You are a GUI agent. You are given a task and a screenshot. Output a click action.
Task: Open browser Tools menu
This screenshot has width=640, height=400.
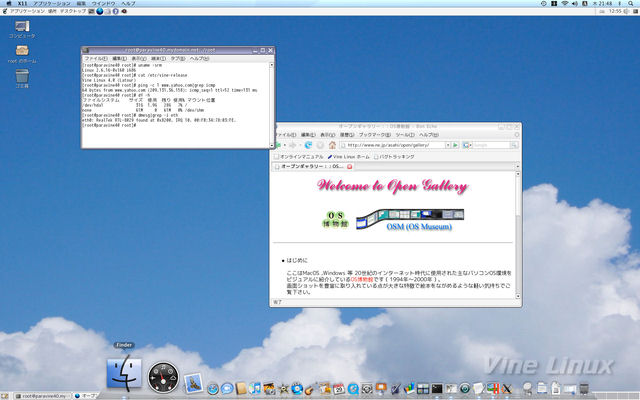pyautogui.click(x=405, y=135)
